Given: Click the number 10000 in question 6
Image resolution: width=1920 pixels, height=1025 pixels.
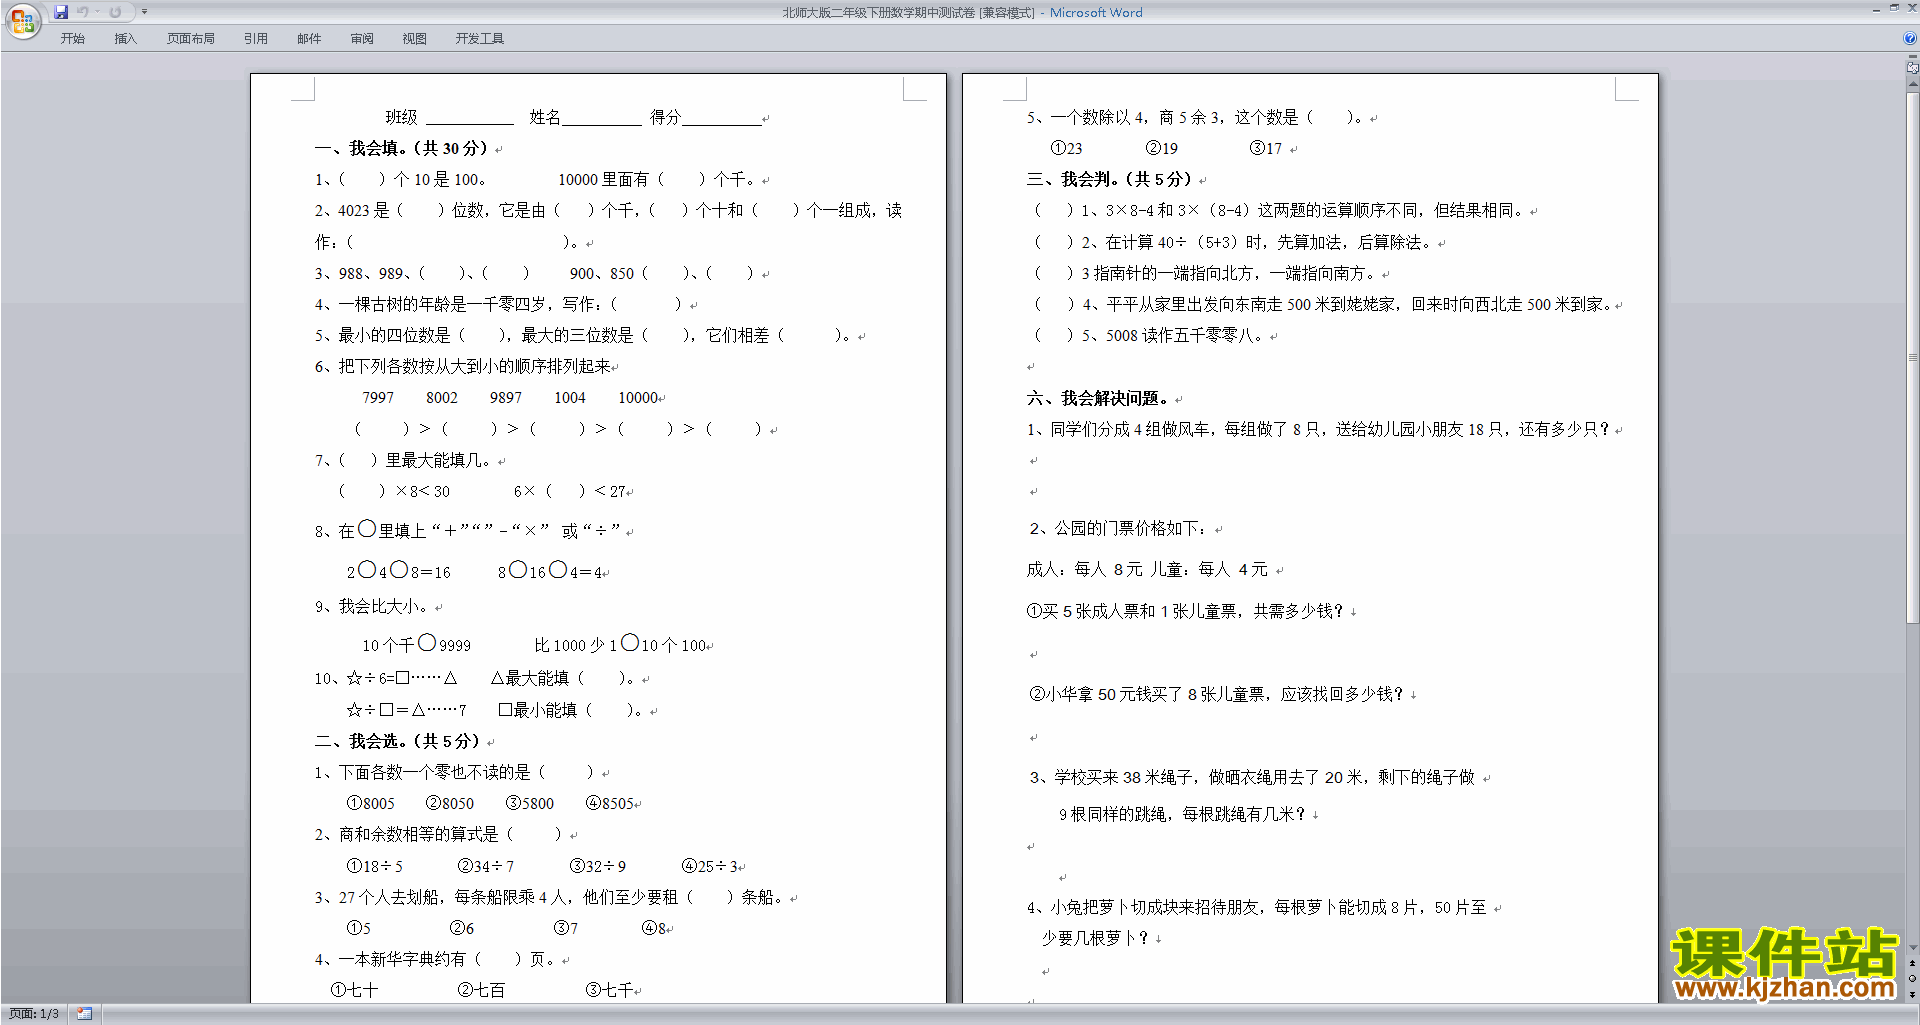Looking at the screenshot, I should (x=638, y=398).
